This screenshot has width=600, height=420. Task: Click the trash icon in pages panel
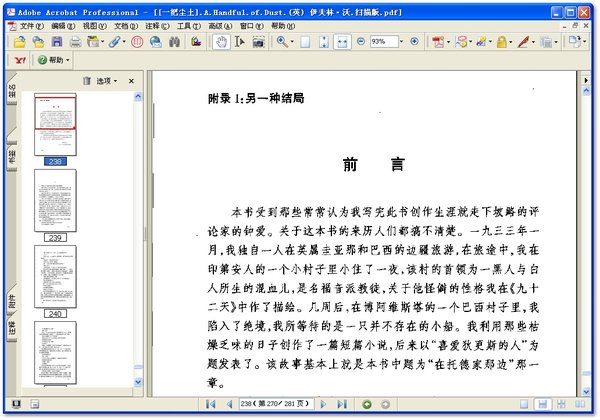click(87, 81)
